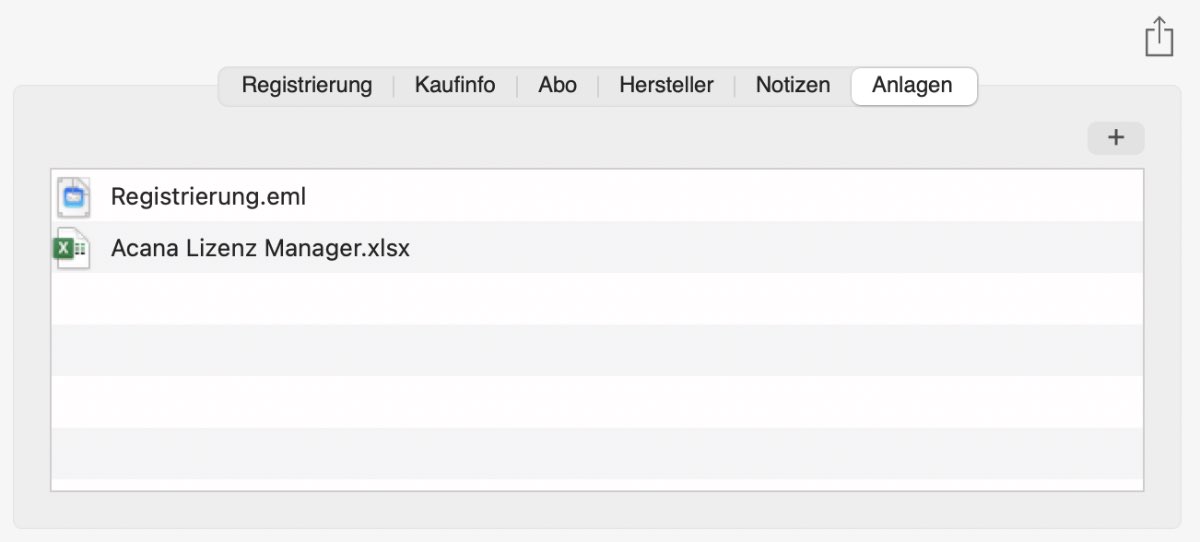Show the Notizen tab

tap(793, 85)
